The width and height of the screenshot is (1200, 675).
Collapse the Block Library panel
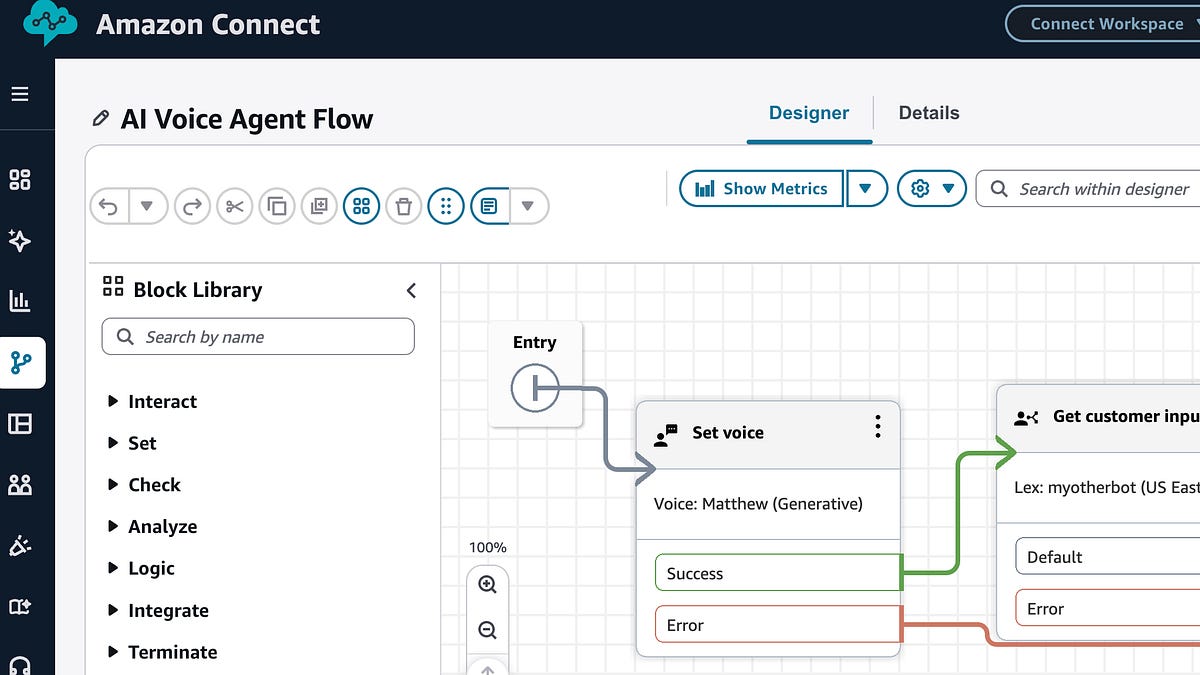click(x=411, y=291)
